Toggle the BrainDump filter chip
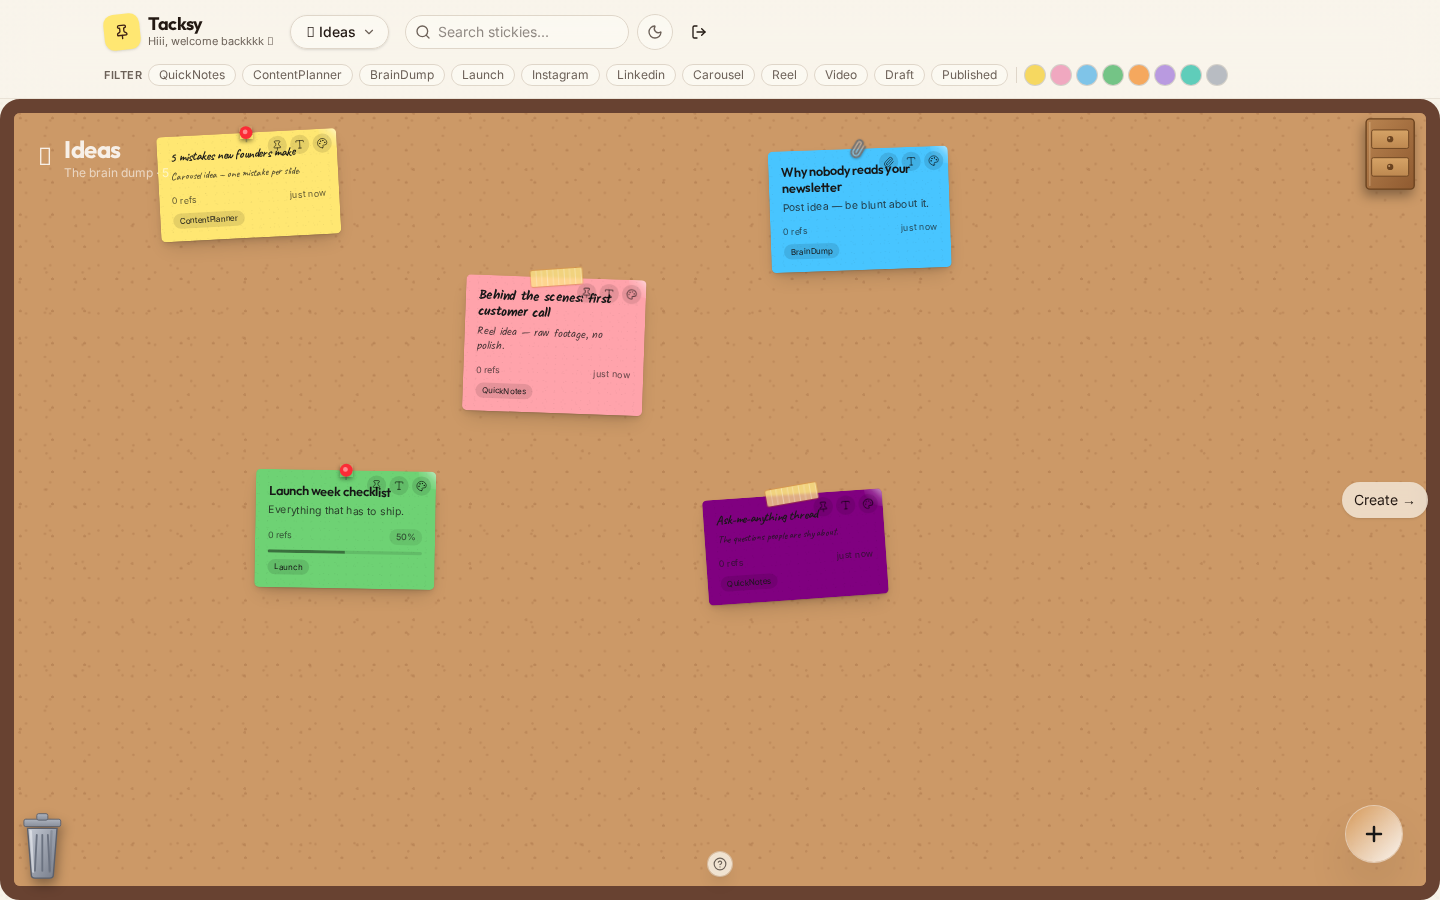Viewport: 1440px width, 900px height. point(402,75)
